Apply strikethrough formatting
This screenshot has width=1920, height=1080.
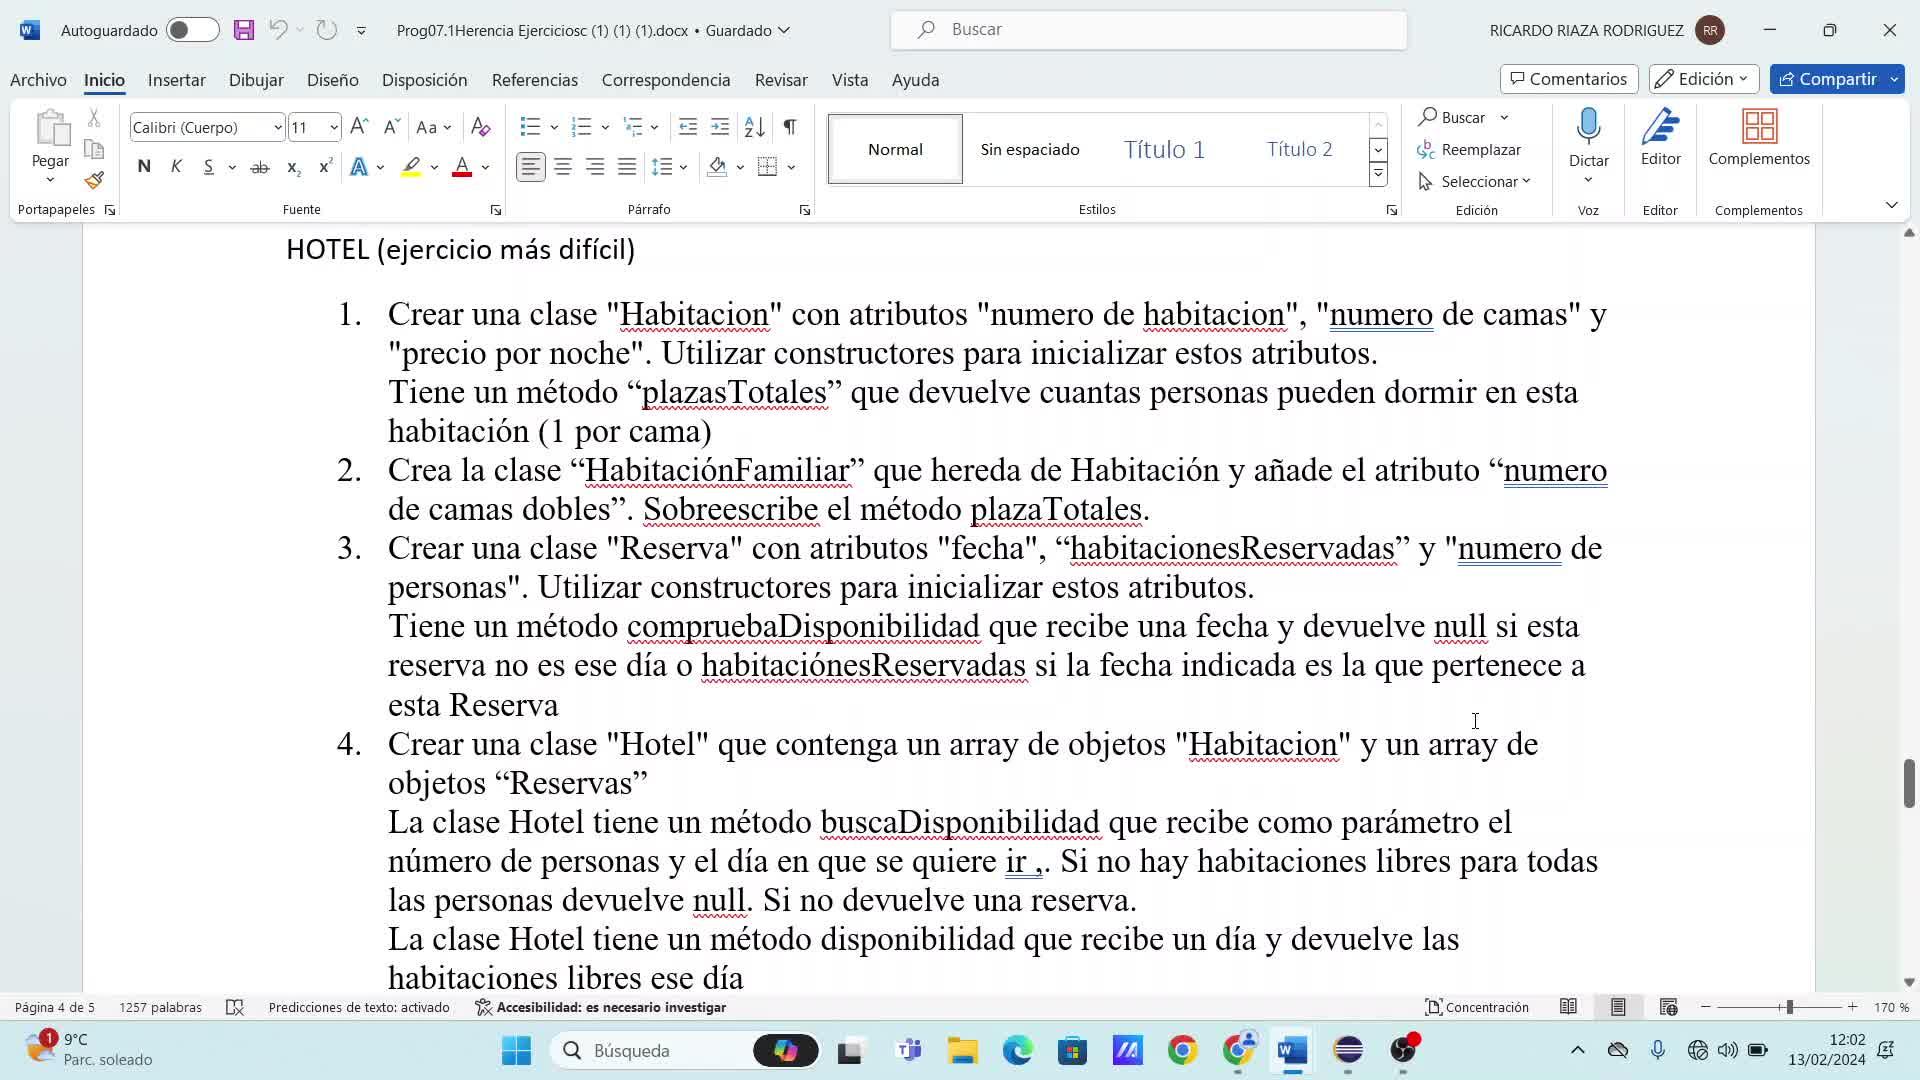tap(260, 167)
